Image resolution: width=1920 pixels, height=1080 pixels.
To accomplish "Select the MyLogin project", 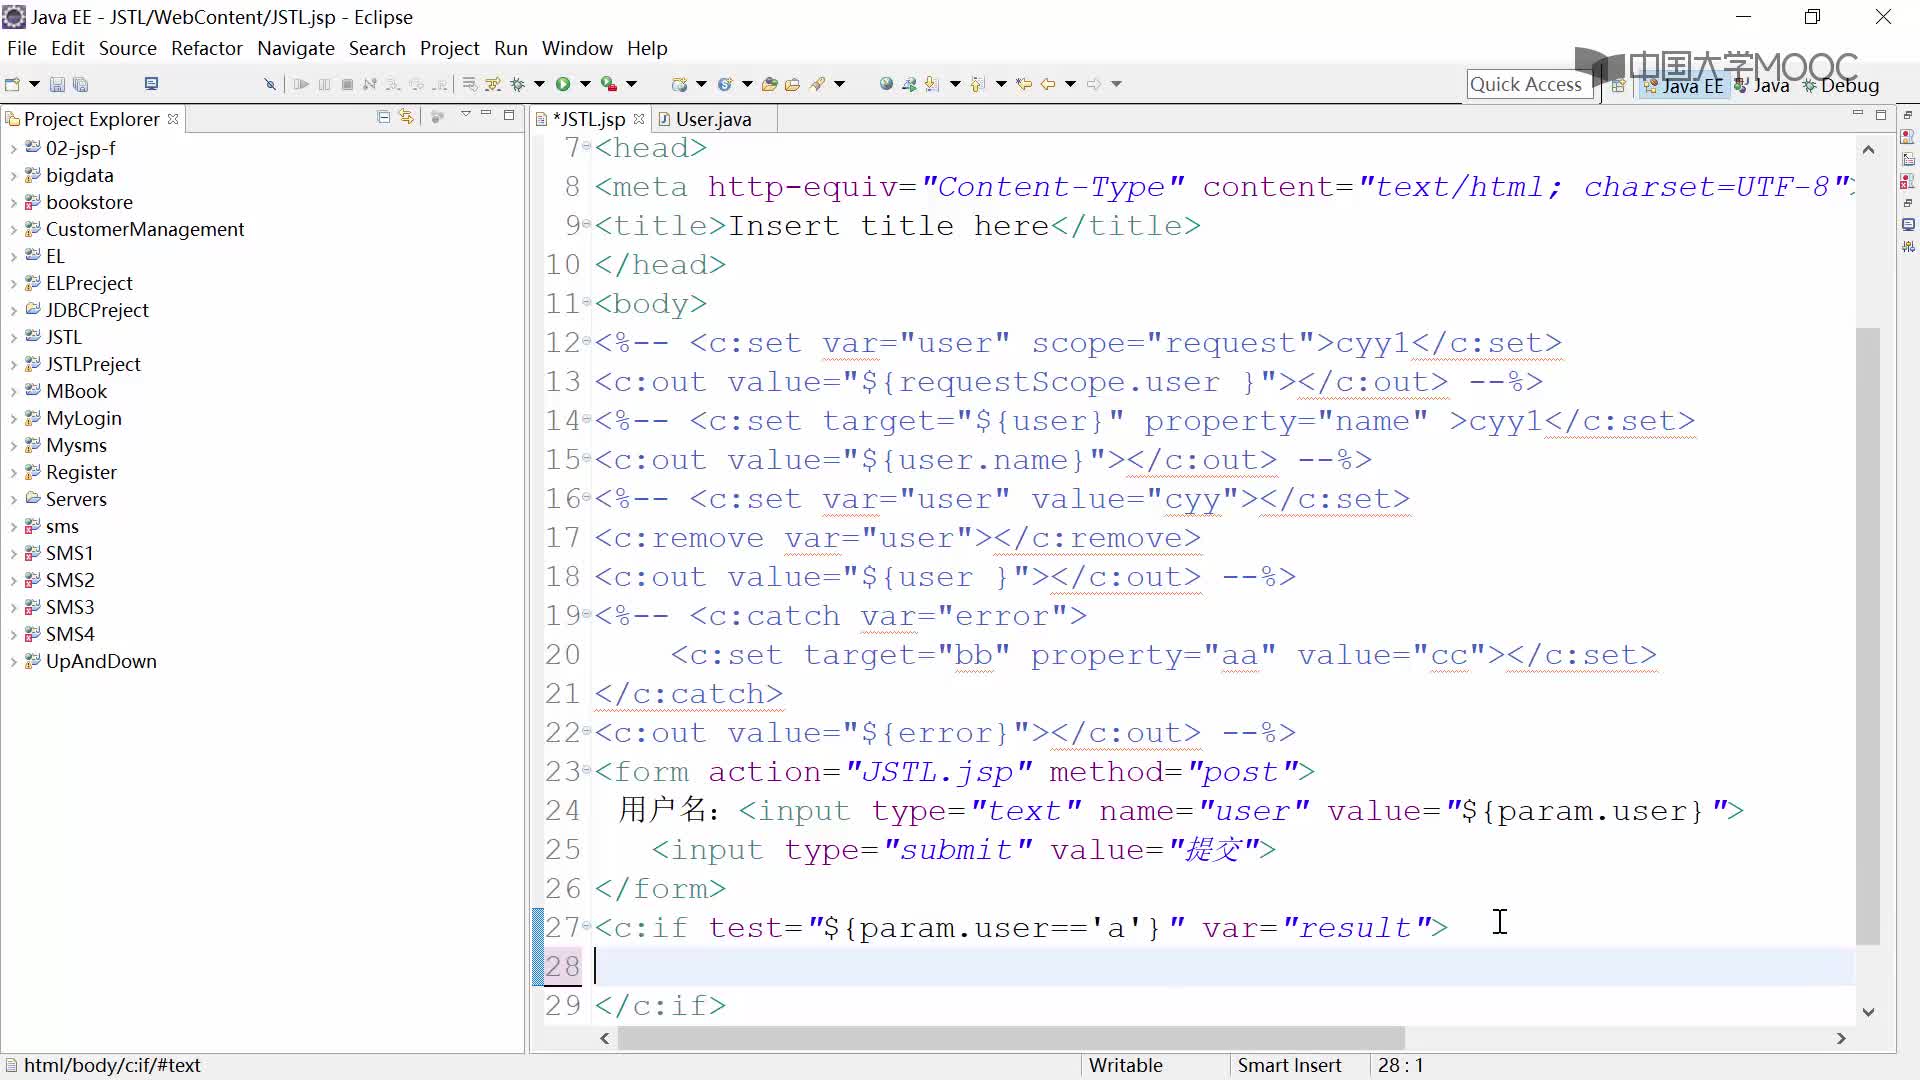I will tap(84, 418).
